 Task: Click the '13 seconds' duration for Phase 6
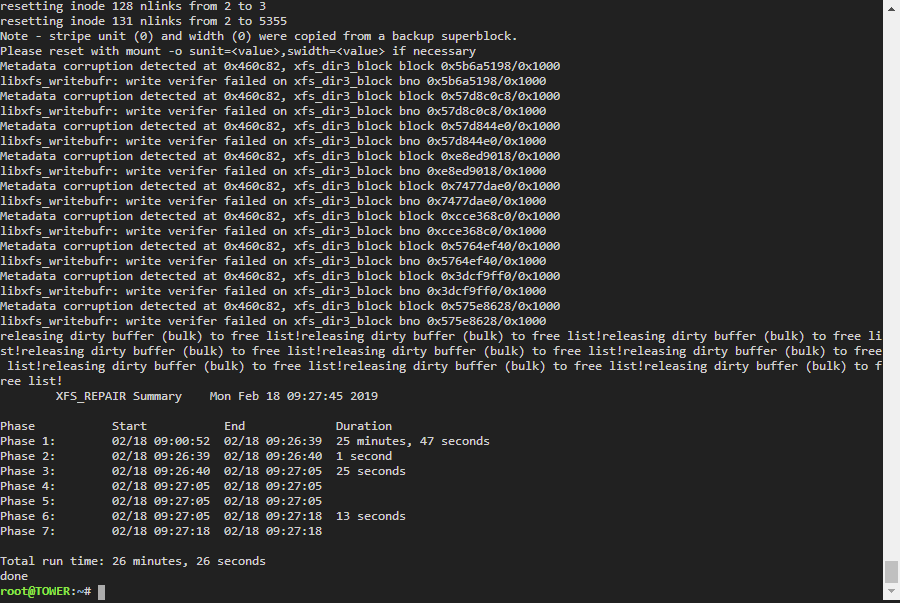pos(371,516)
